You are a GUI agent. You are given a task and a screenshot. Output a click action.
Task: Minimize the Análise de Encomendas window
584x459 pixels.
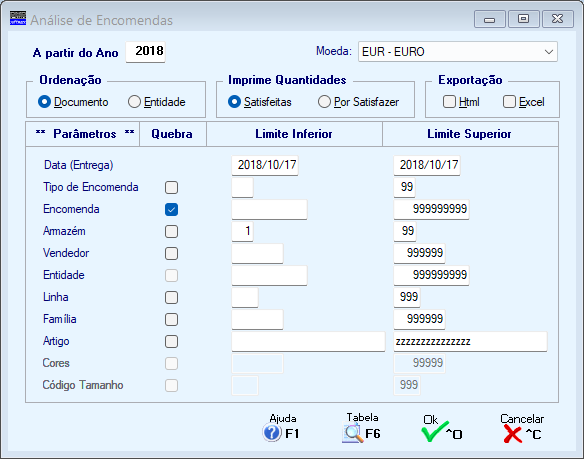tap(489, 19)
